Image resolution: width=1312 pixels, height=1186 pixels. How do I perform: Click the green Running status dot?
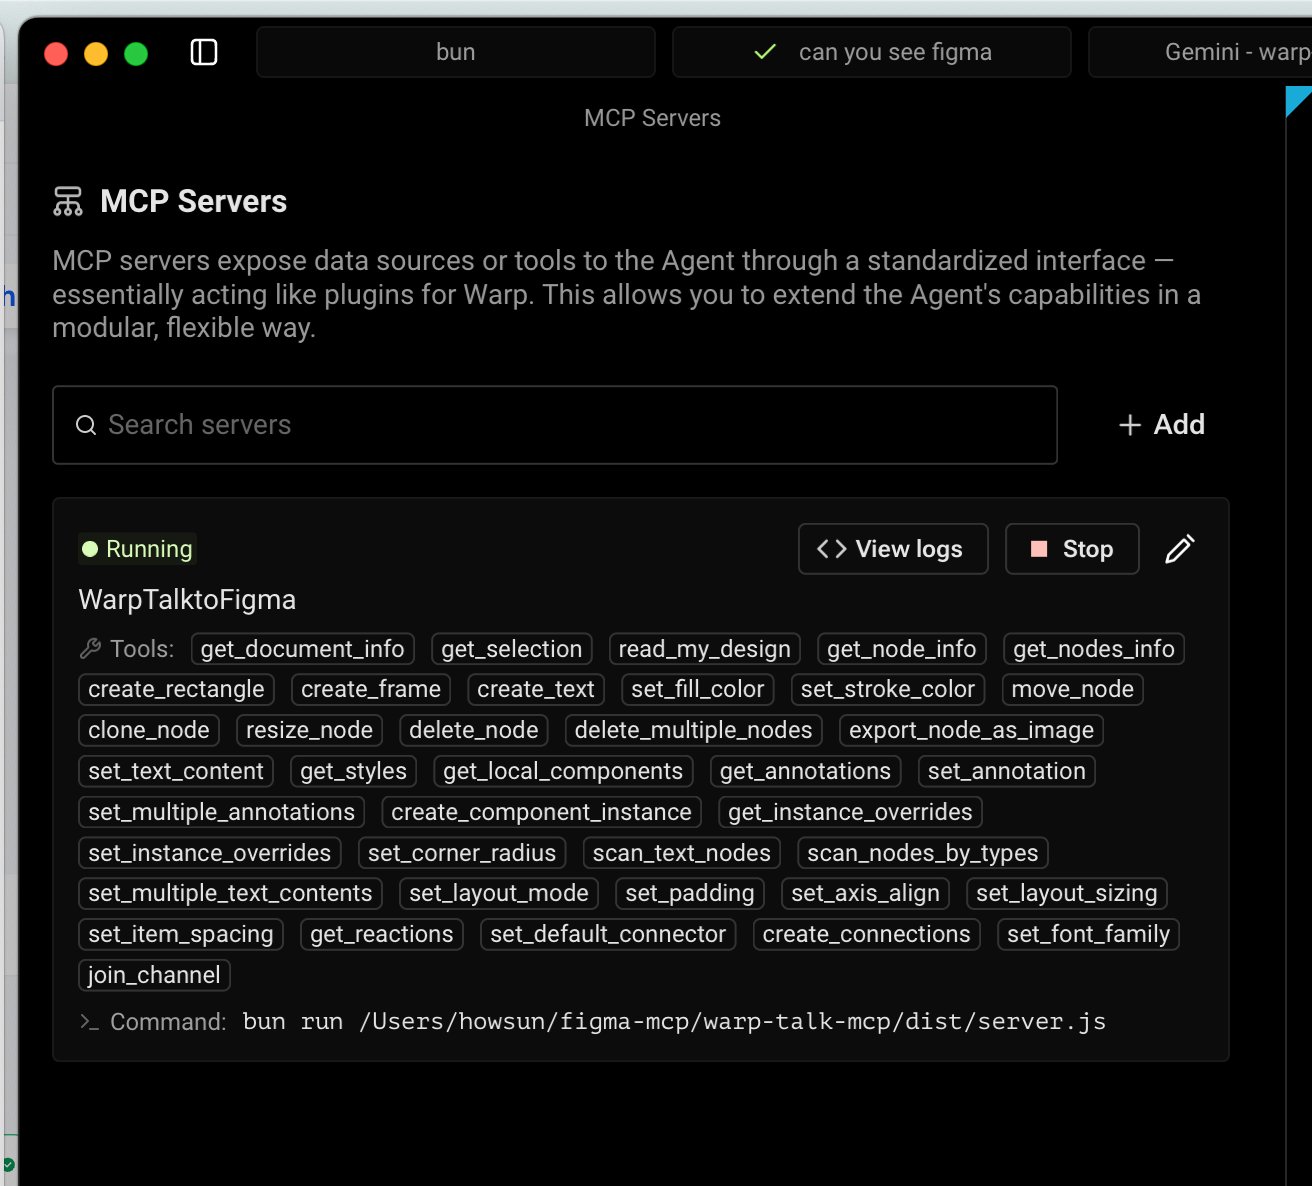pos(90,549)
